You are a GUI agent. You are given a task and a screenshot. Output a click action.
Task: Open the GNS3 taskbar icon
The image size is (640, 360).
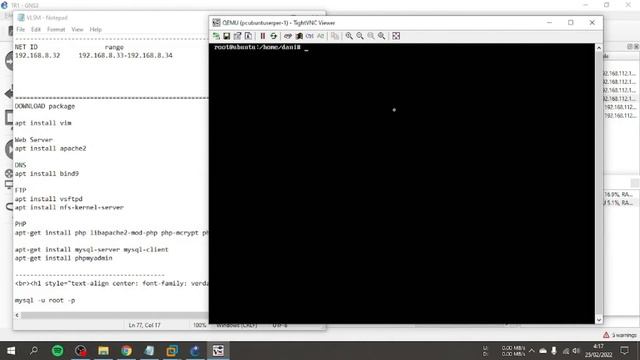tap(195, 351)
